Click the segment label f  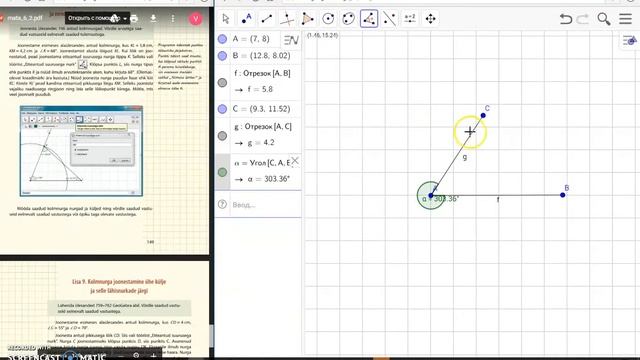point(498,200)
